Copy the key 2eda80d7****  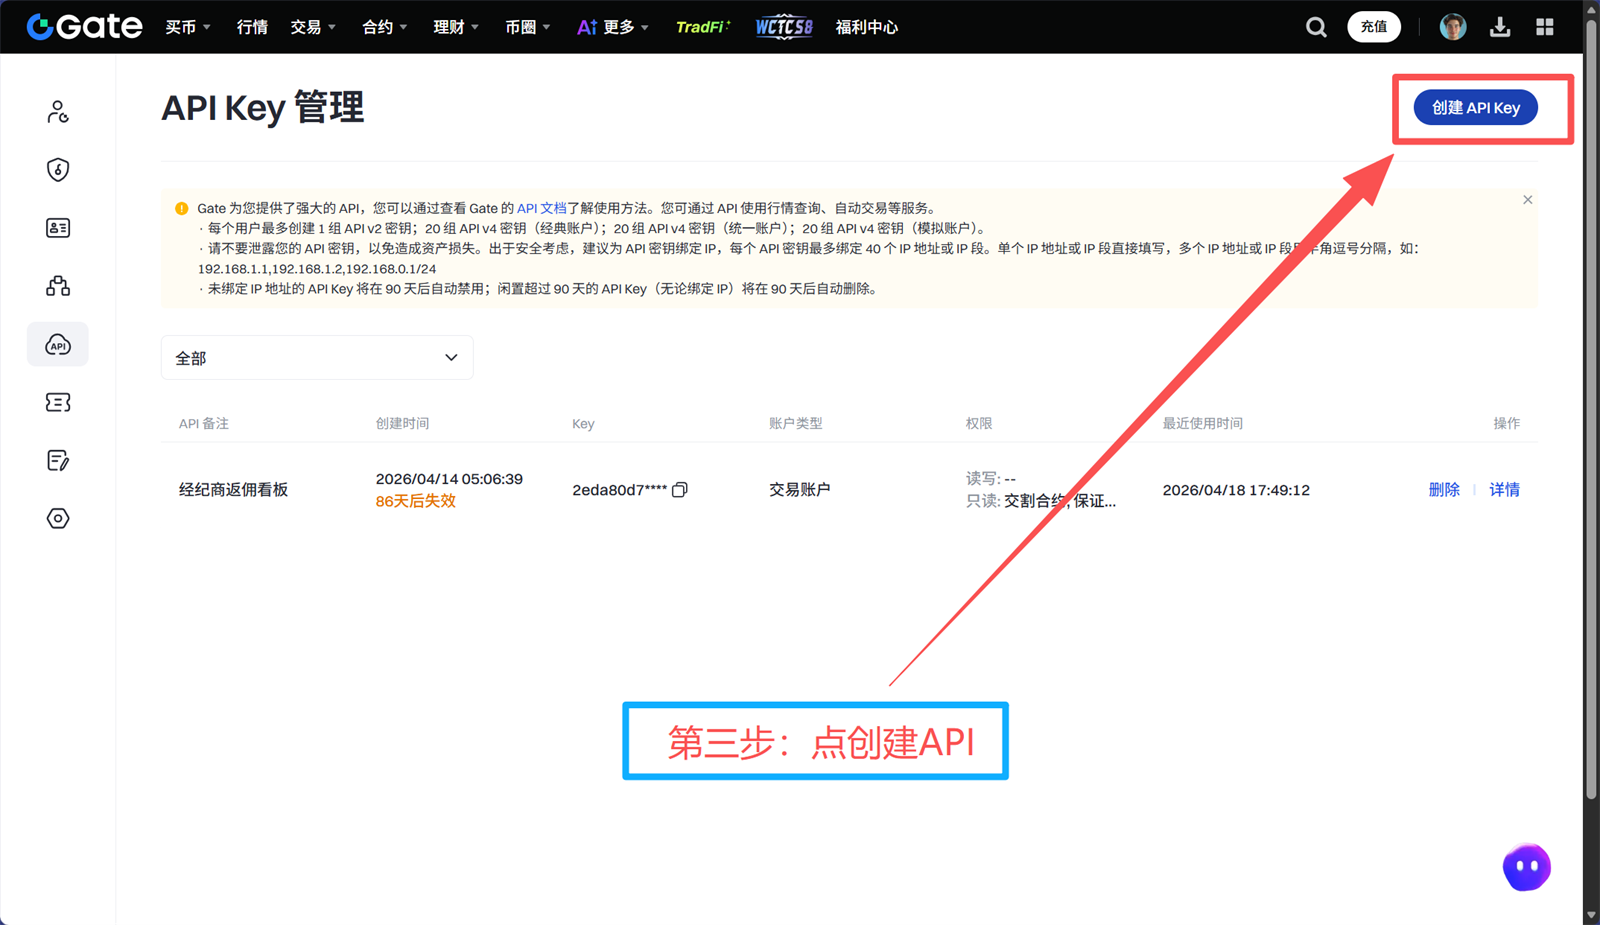pyautogui.click(x=680, y=490)
